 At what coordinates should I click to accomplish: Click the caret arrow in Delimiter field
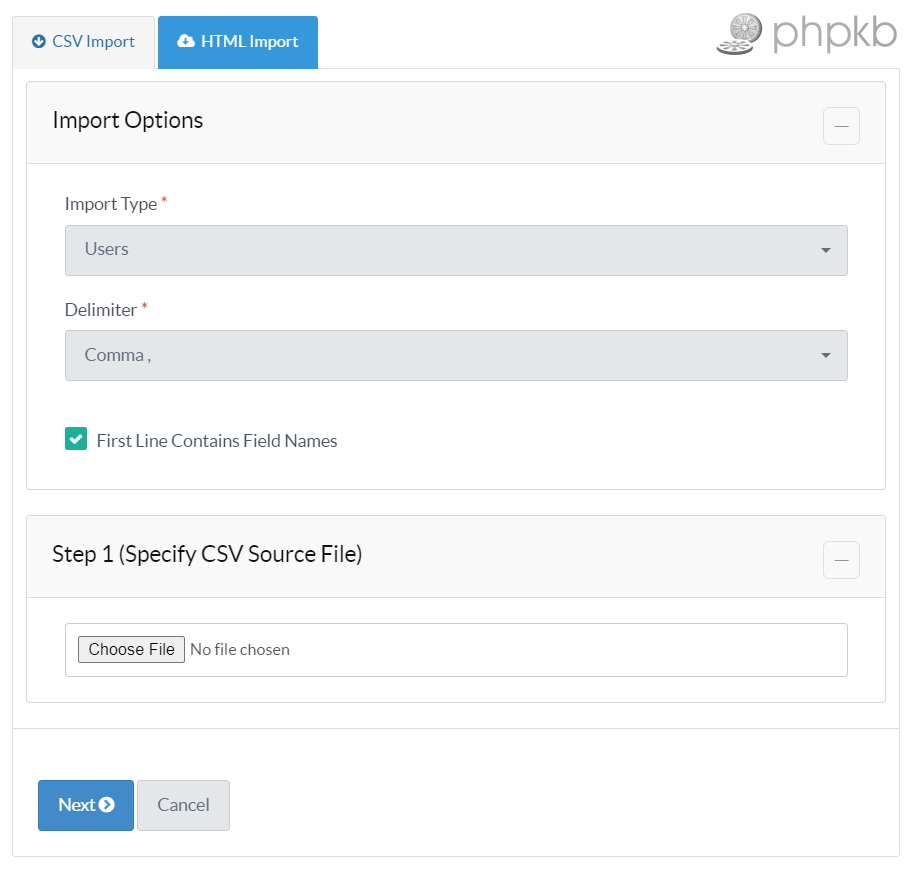point(826,355)
